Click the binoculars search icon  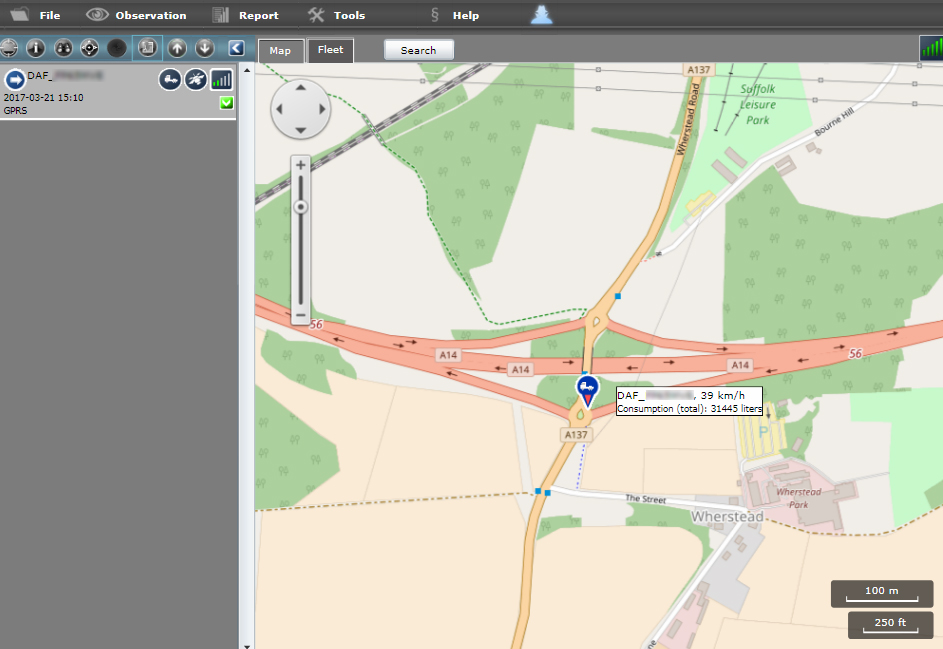(63, 48)
